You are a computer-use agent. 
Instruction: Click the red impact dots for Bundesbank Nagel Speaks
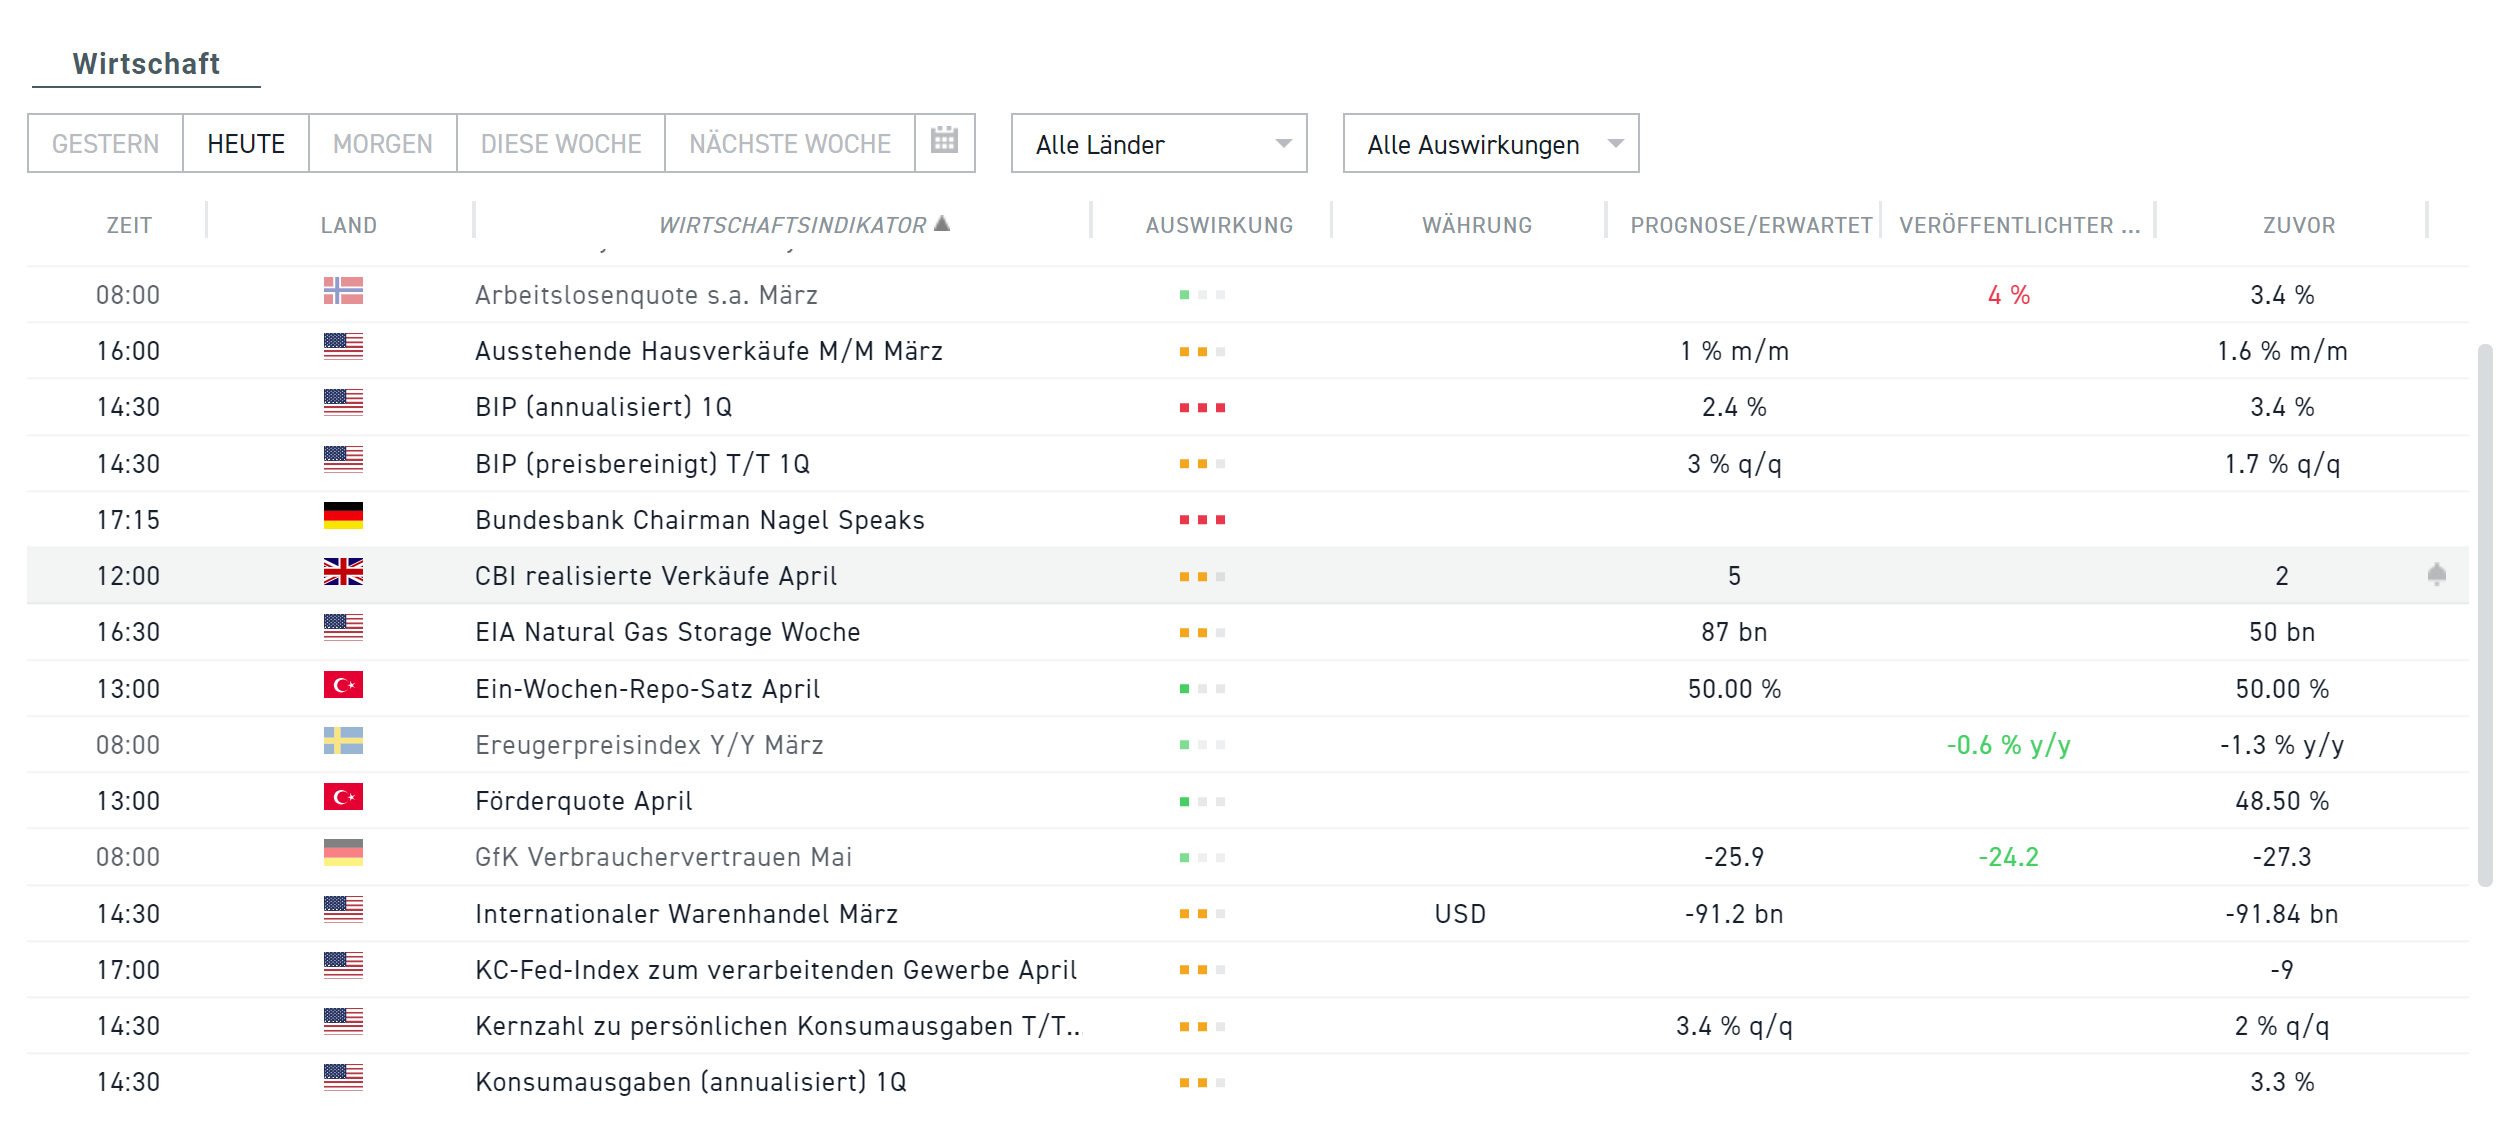[x=1203, y=519]
